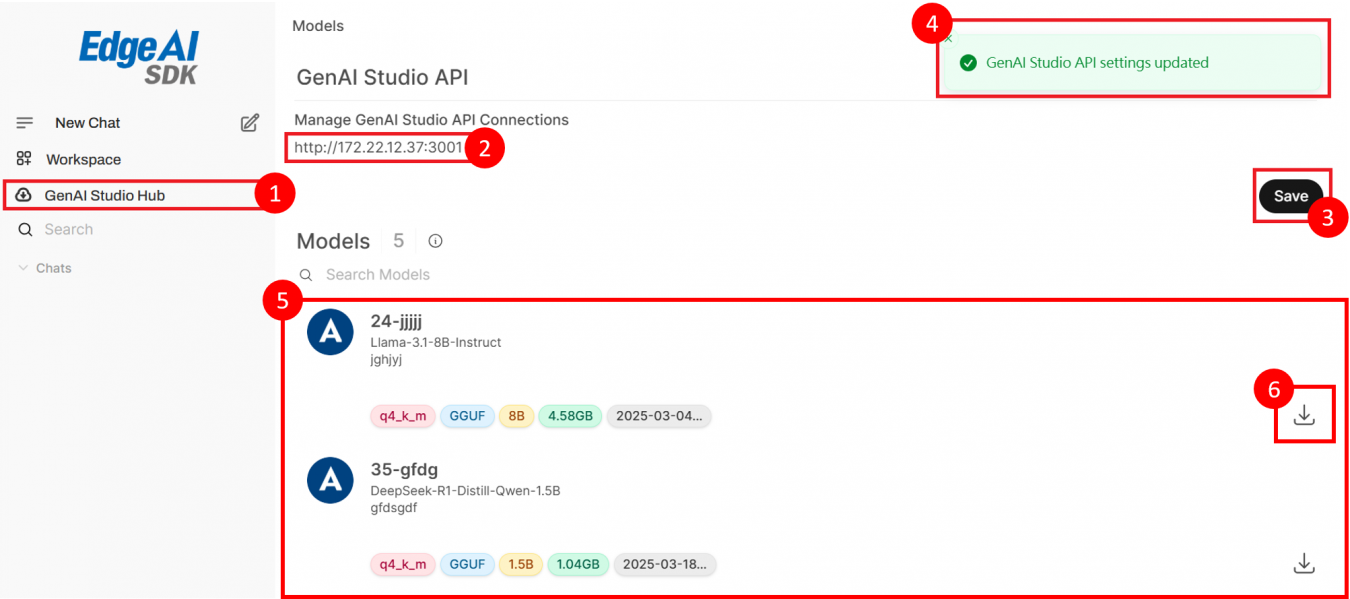
Task: Click the 24-jjjjj model avatar icon
Action: [330, 332]
